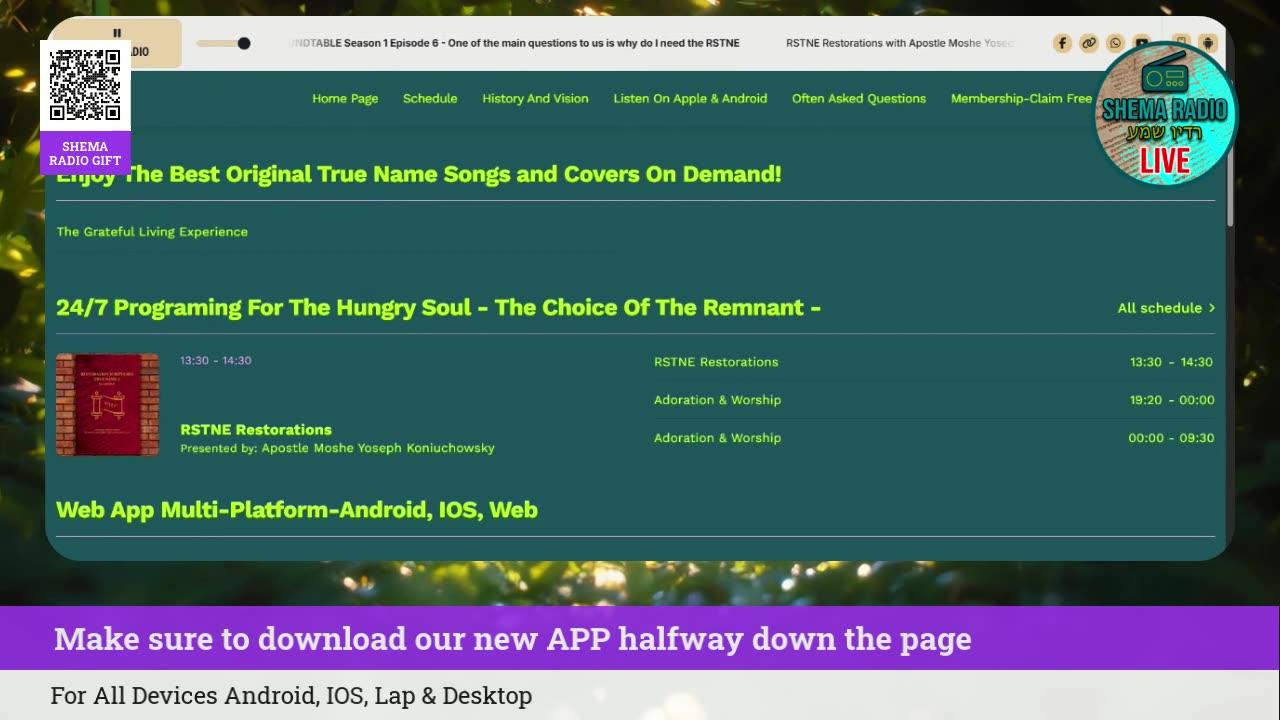Open the WhatsApp icon

coord(1115,43)
